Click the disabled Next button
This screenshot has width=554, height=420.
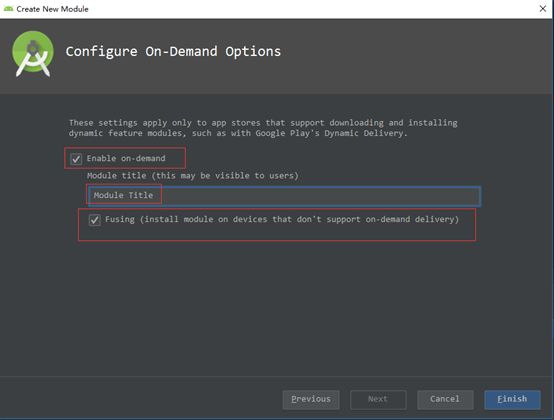(378, 400)
